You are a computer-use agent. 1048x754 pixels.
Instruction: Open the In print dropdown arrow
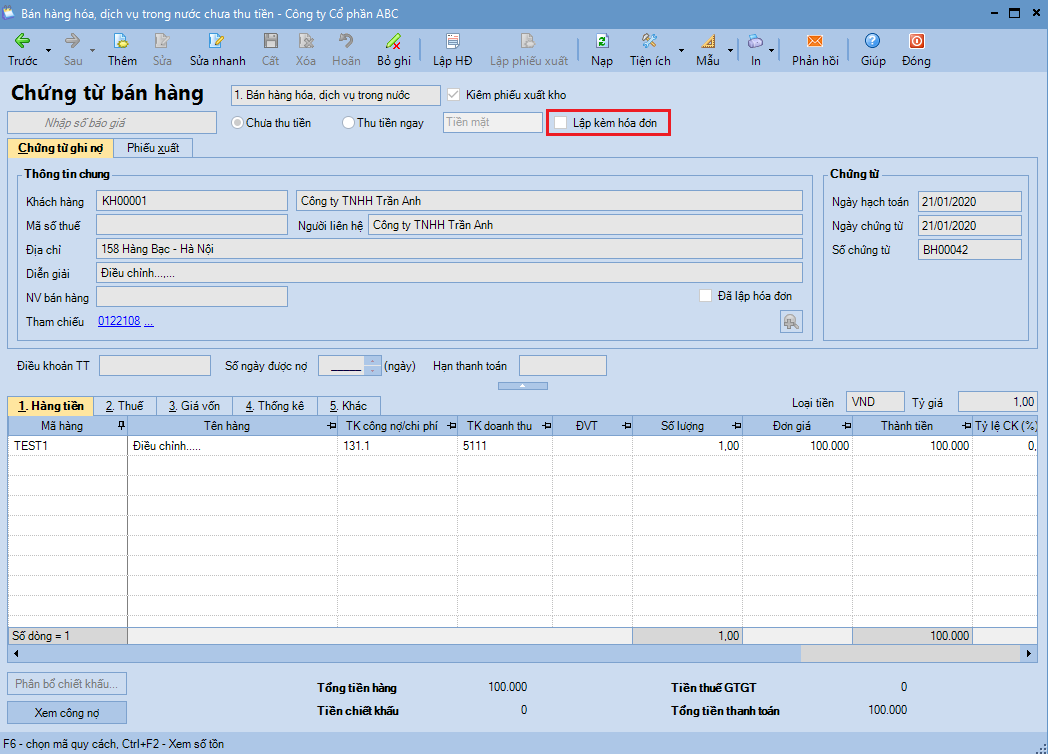(x=771, y=49)
